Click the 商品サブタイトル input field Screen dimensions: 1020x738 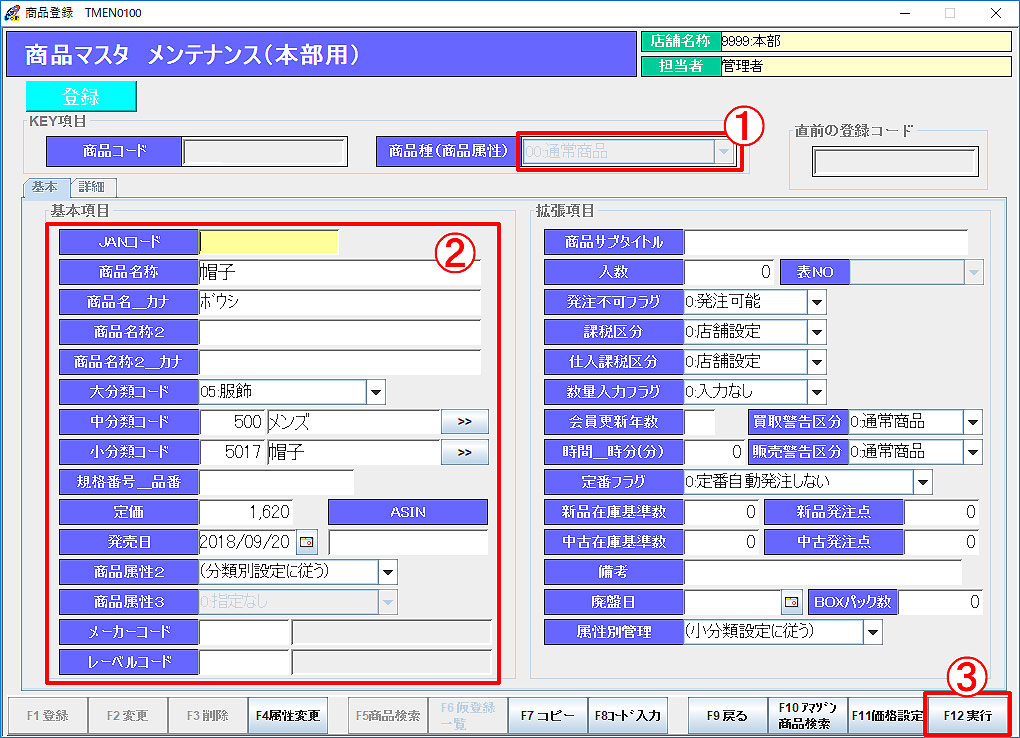tap(825, 242)
